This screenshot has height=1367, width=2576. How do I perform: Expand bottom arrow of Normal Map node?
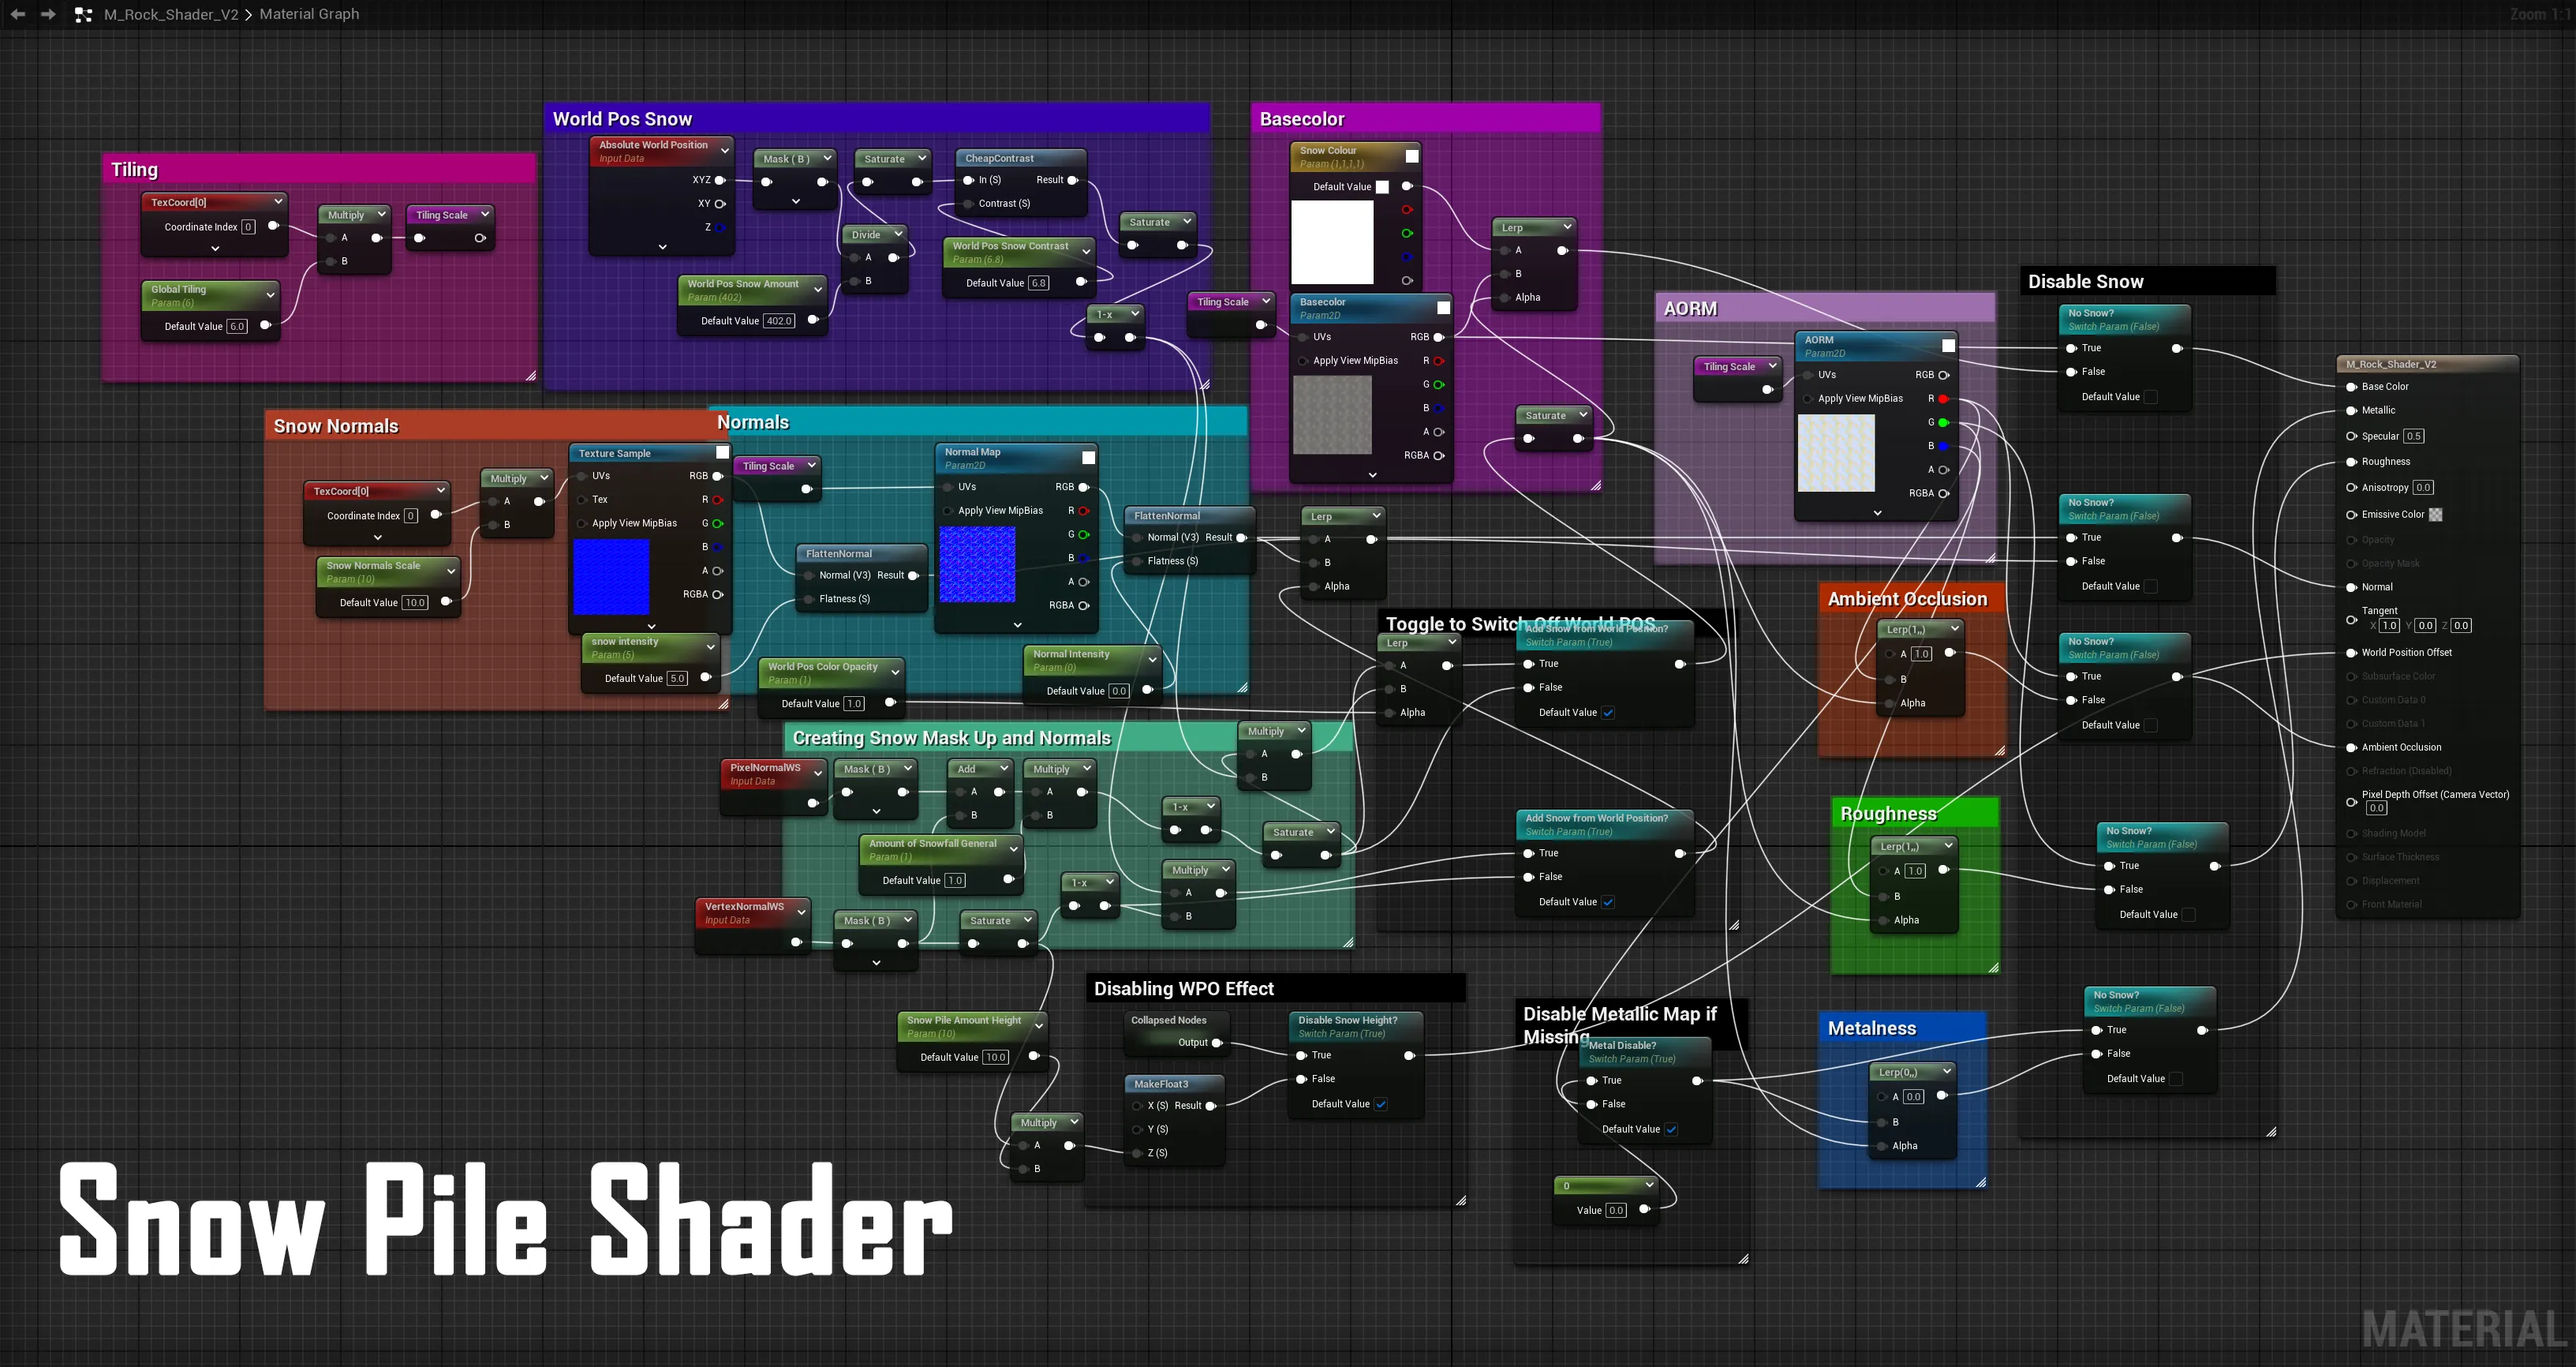(x=1017, y=625)
